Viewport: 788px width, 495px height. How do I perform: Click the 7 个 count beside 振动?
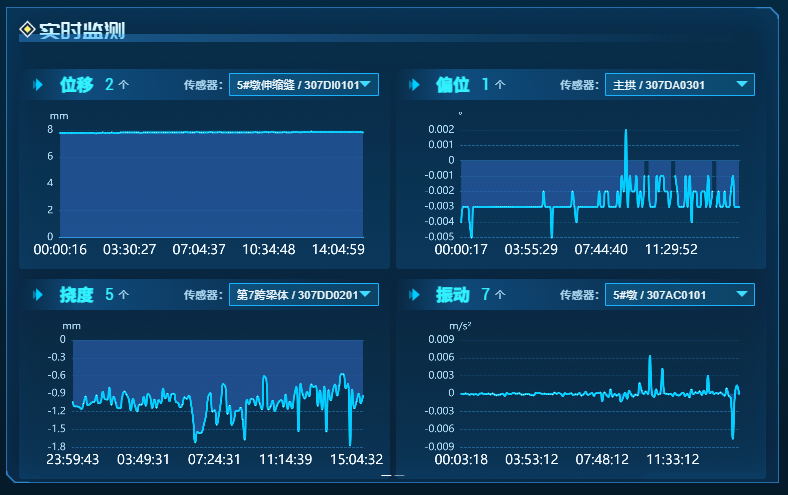coord(493,295)
